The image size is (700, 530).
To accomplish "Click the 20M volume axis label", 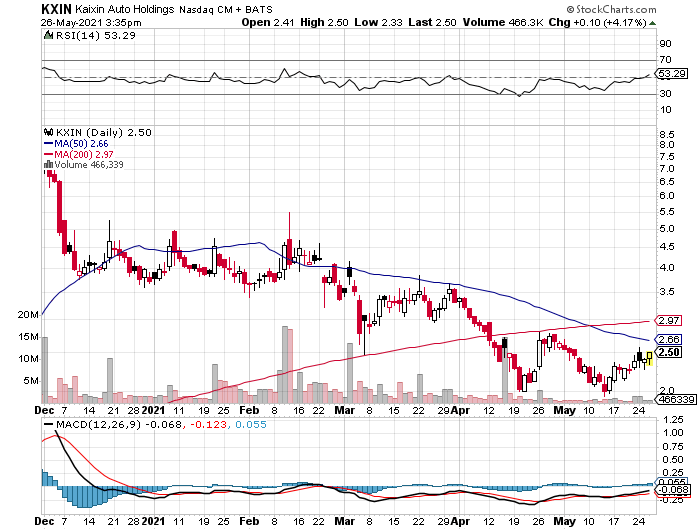I will click(29, 315).
